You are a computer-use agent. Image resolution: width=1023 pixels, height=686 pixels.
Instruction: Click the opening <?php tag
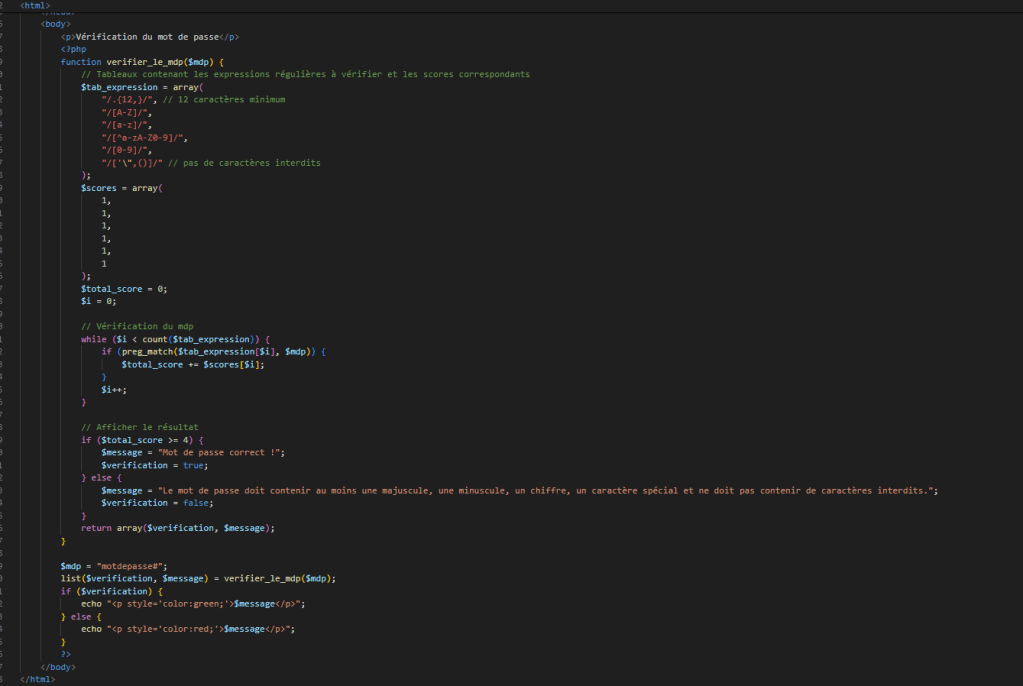[x=73, y=49]
